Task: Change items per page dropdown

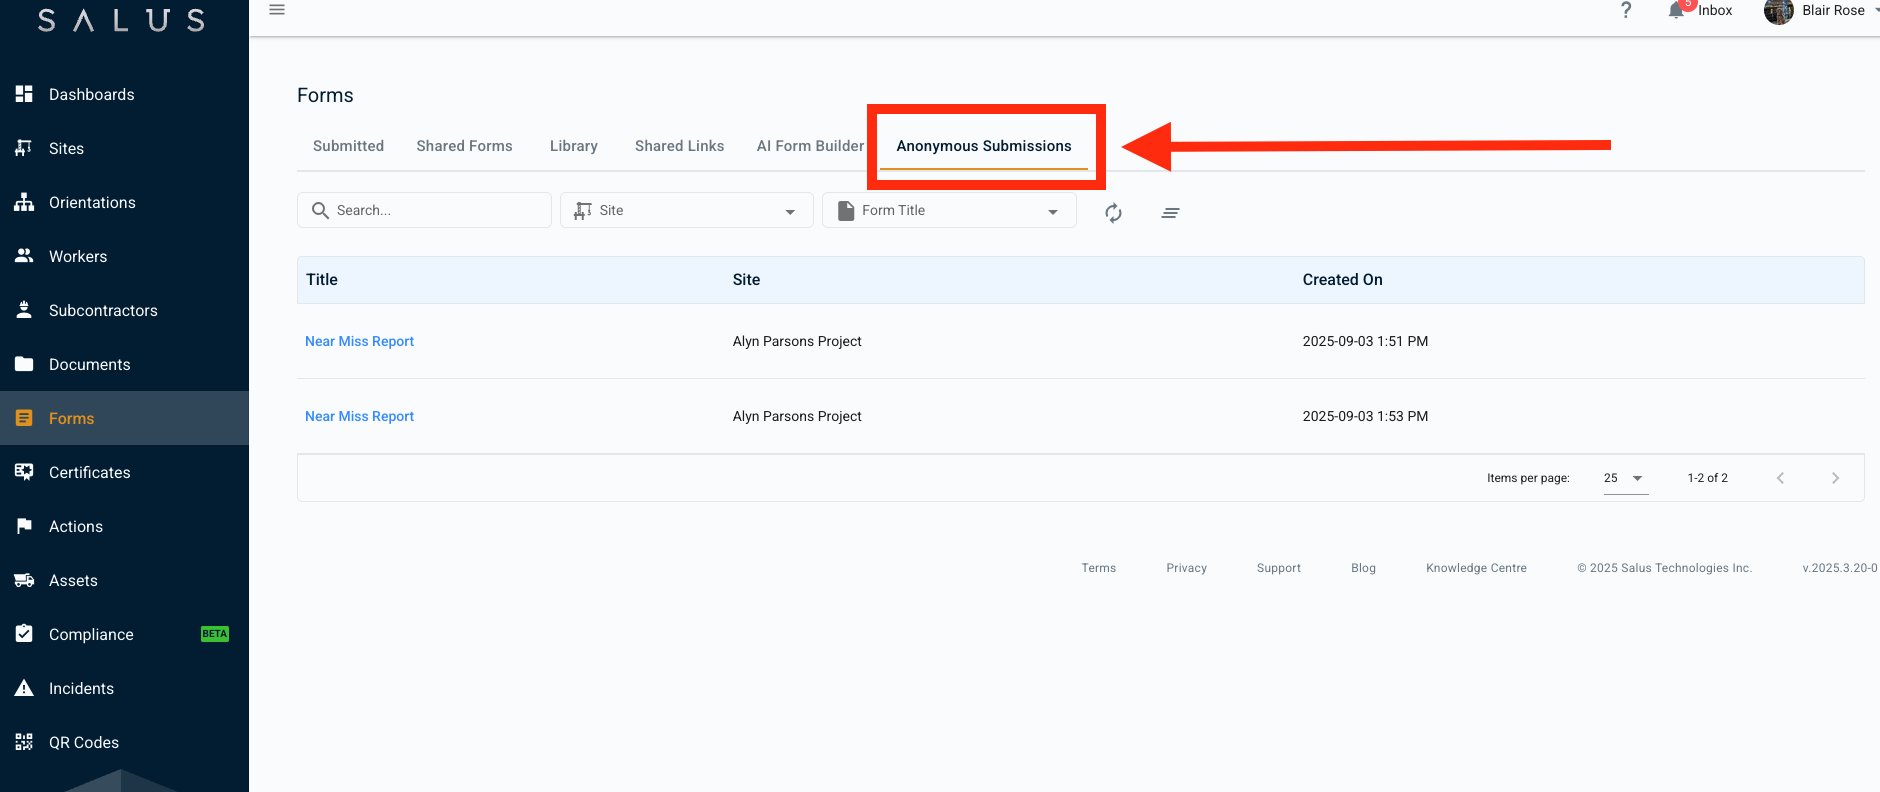Action: [1624, 478]
